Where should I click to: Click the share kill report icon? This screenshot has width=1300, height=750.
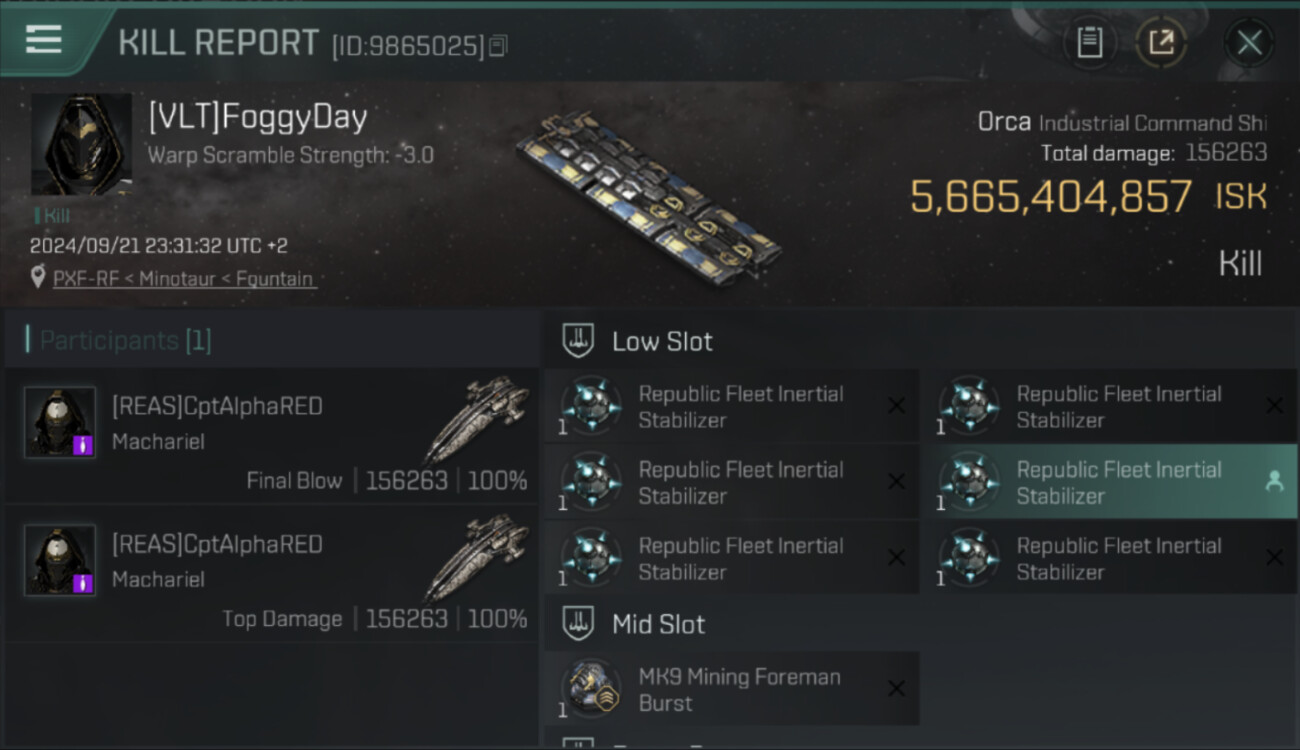coord(1161,43)
